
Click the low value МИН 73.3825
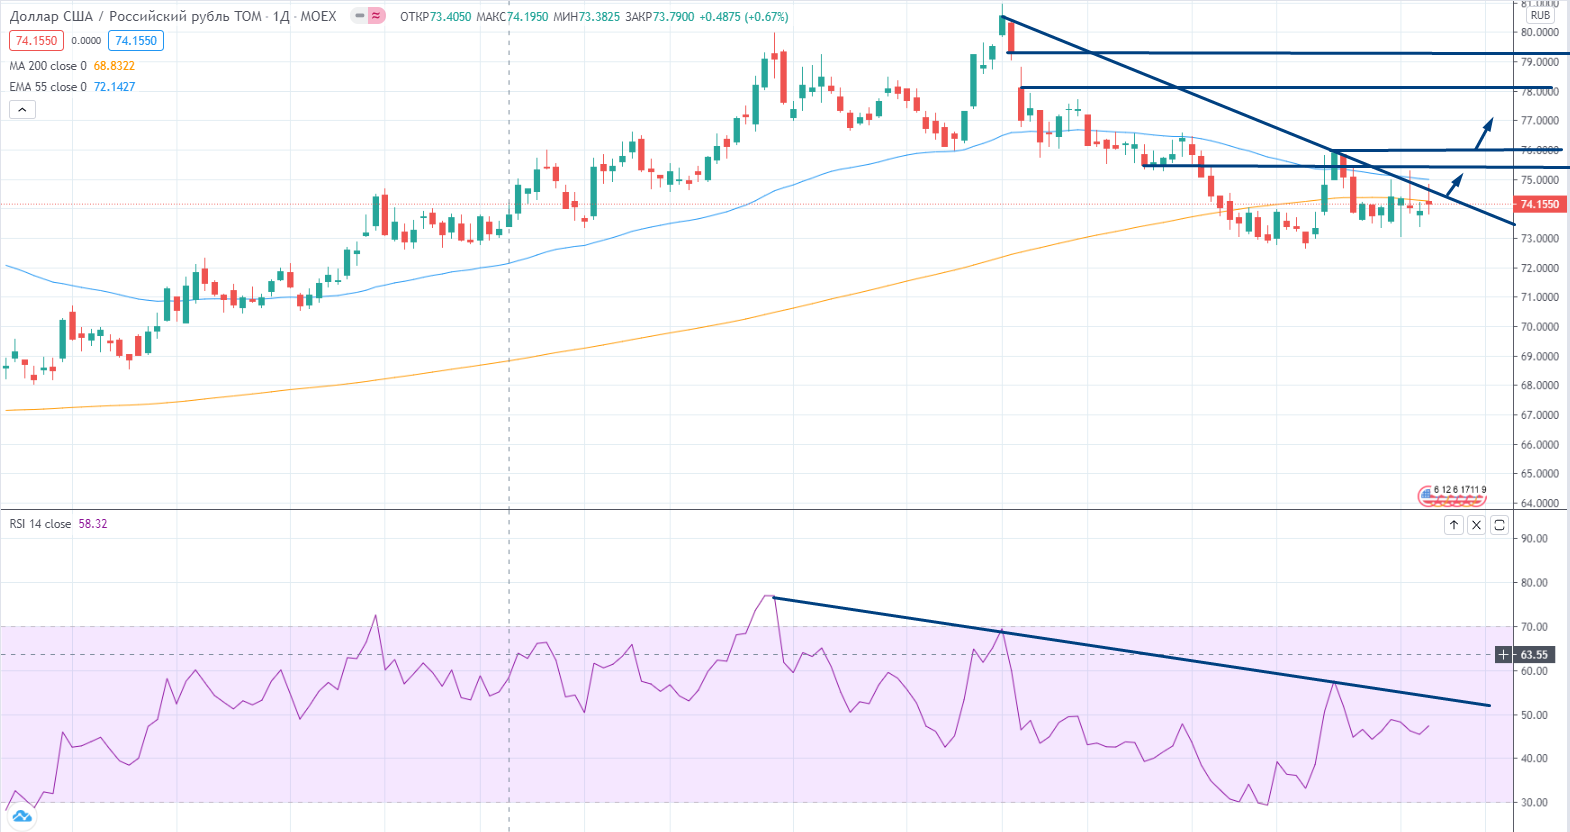pos(586,17)
